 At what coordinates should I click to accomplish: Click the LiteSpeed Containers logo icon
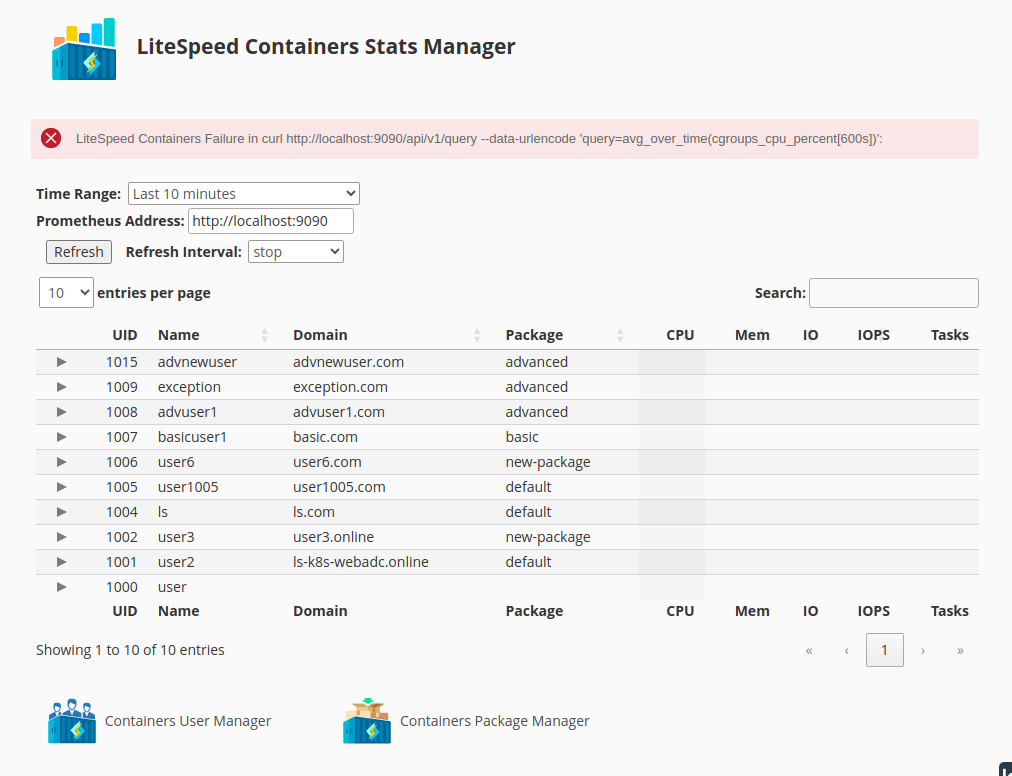[x=83, y=47]
